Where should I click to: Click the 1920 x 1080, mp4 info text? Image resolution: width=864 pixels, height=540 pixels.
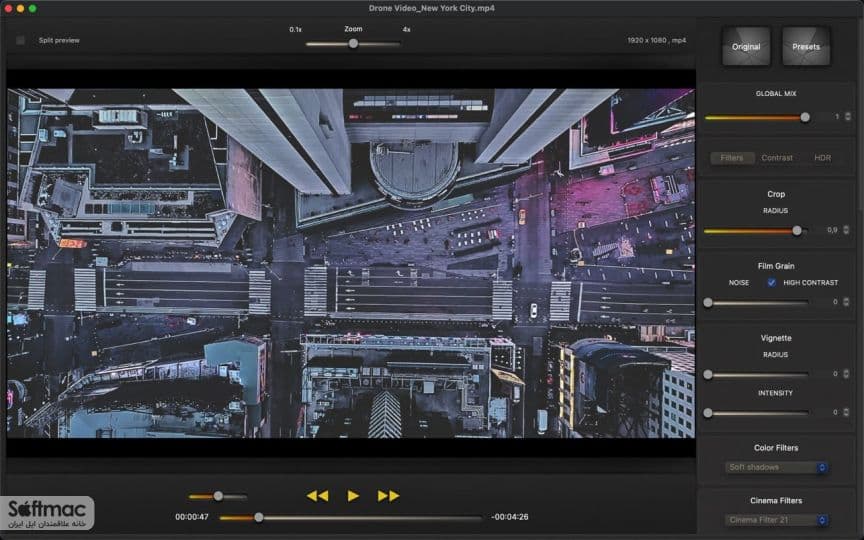(656, 40)
